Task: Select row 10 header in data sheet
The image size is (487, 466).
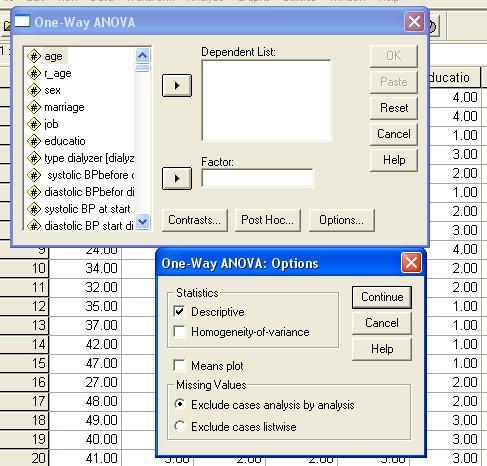Action: click(x=24, y=268)
